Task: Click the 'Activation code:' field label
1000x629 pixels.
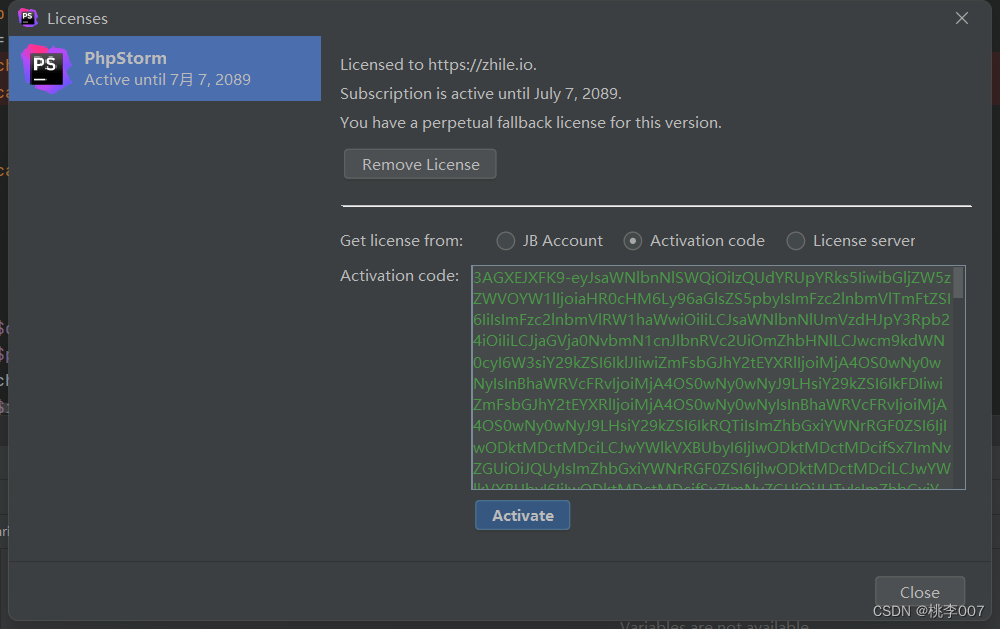Action: click(399, 275)
